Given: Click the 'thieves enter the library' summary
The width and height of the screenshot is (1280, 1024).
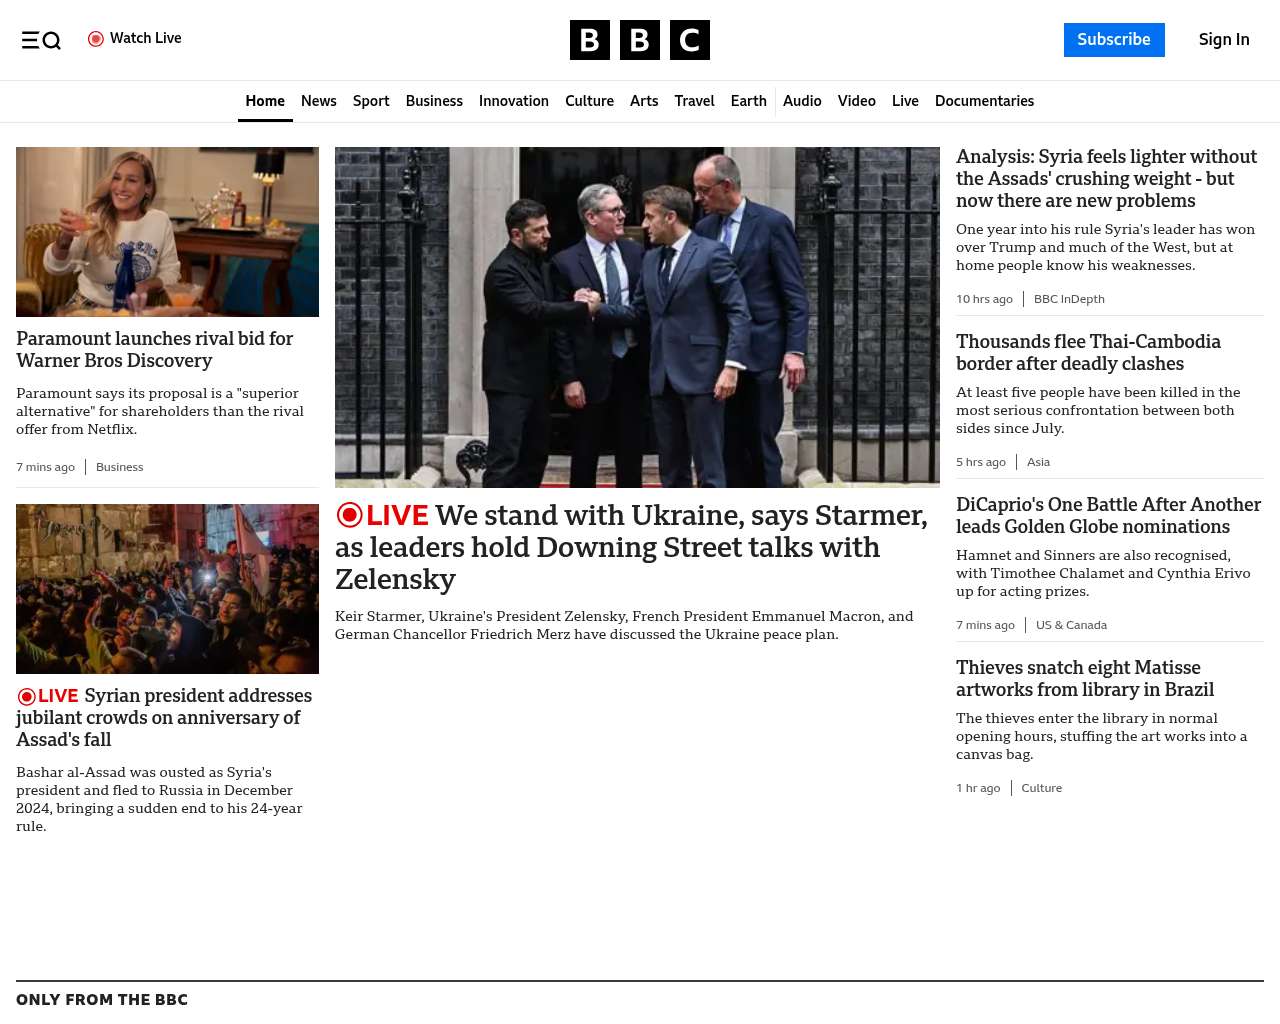Looking at the screenshot, I should click(x=1102, y=736).
